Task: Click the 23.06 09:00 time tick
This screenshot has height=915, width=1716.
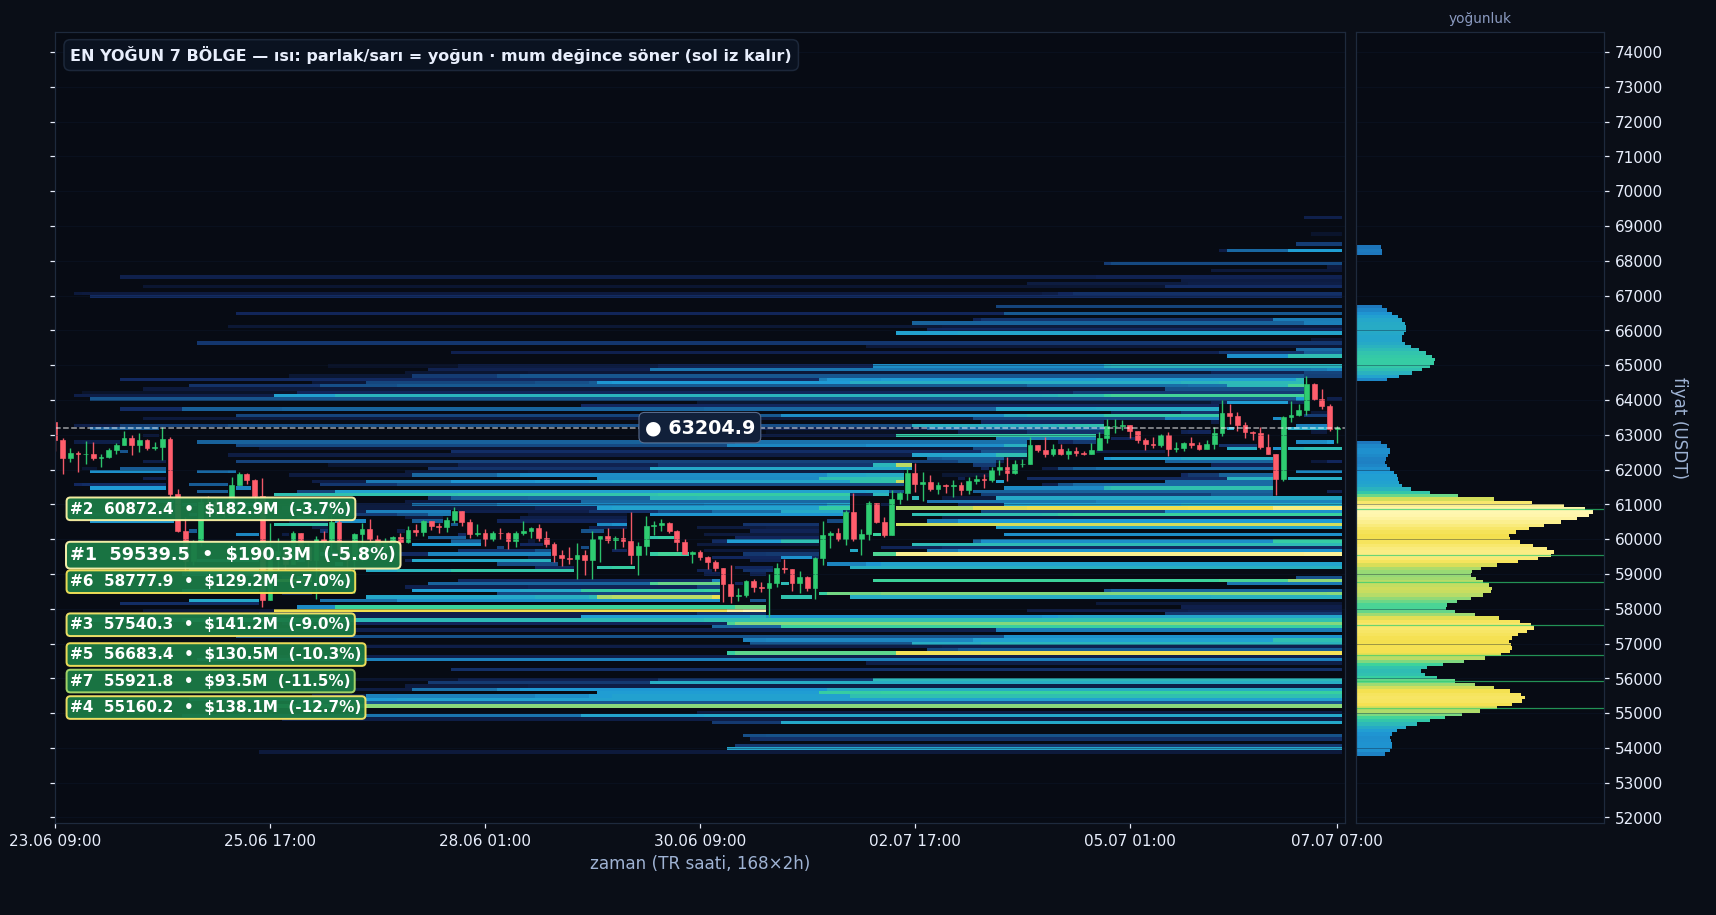Action: point(55,841)
